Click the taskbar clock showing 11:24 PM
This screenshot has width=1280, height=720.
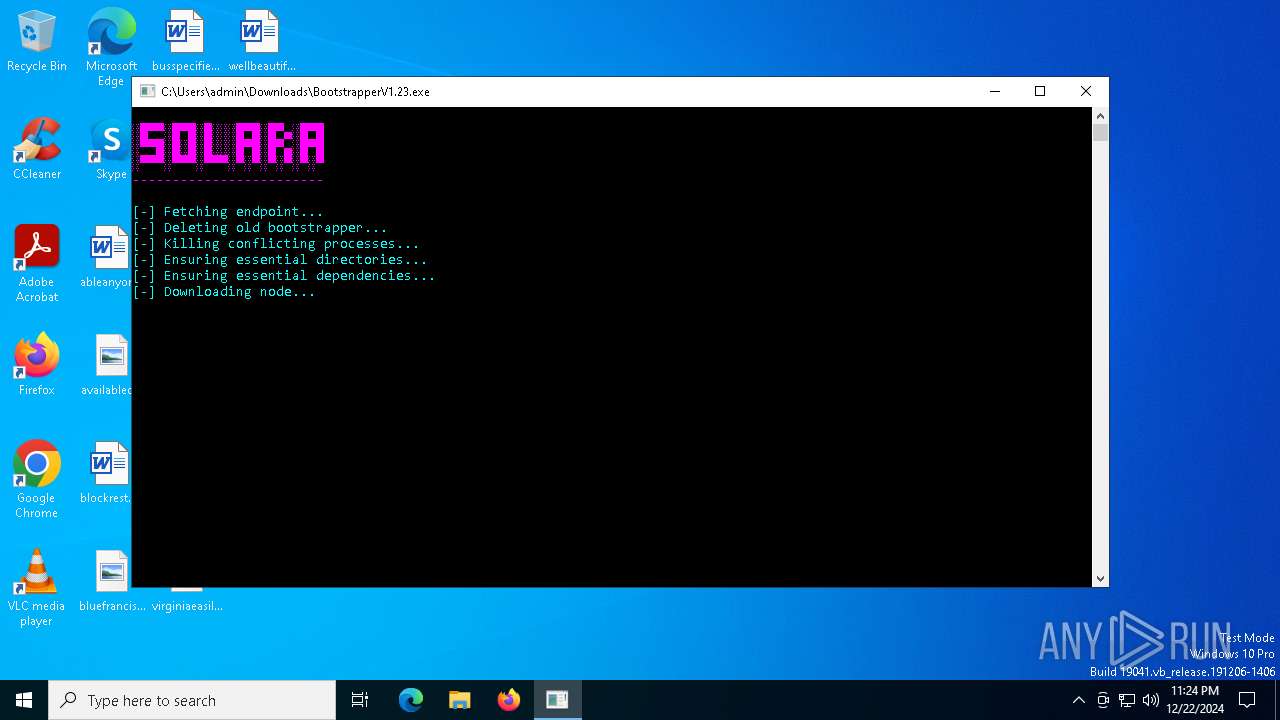point(1195,700)
